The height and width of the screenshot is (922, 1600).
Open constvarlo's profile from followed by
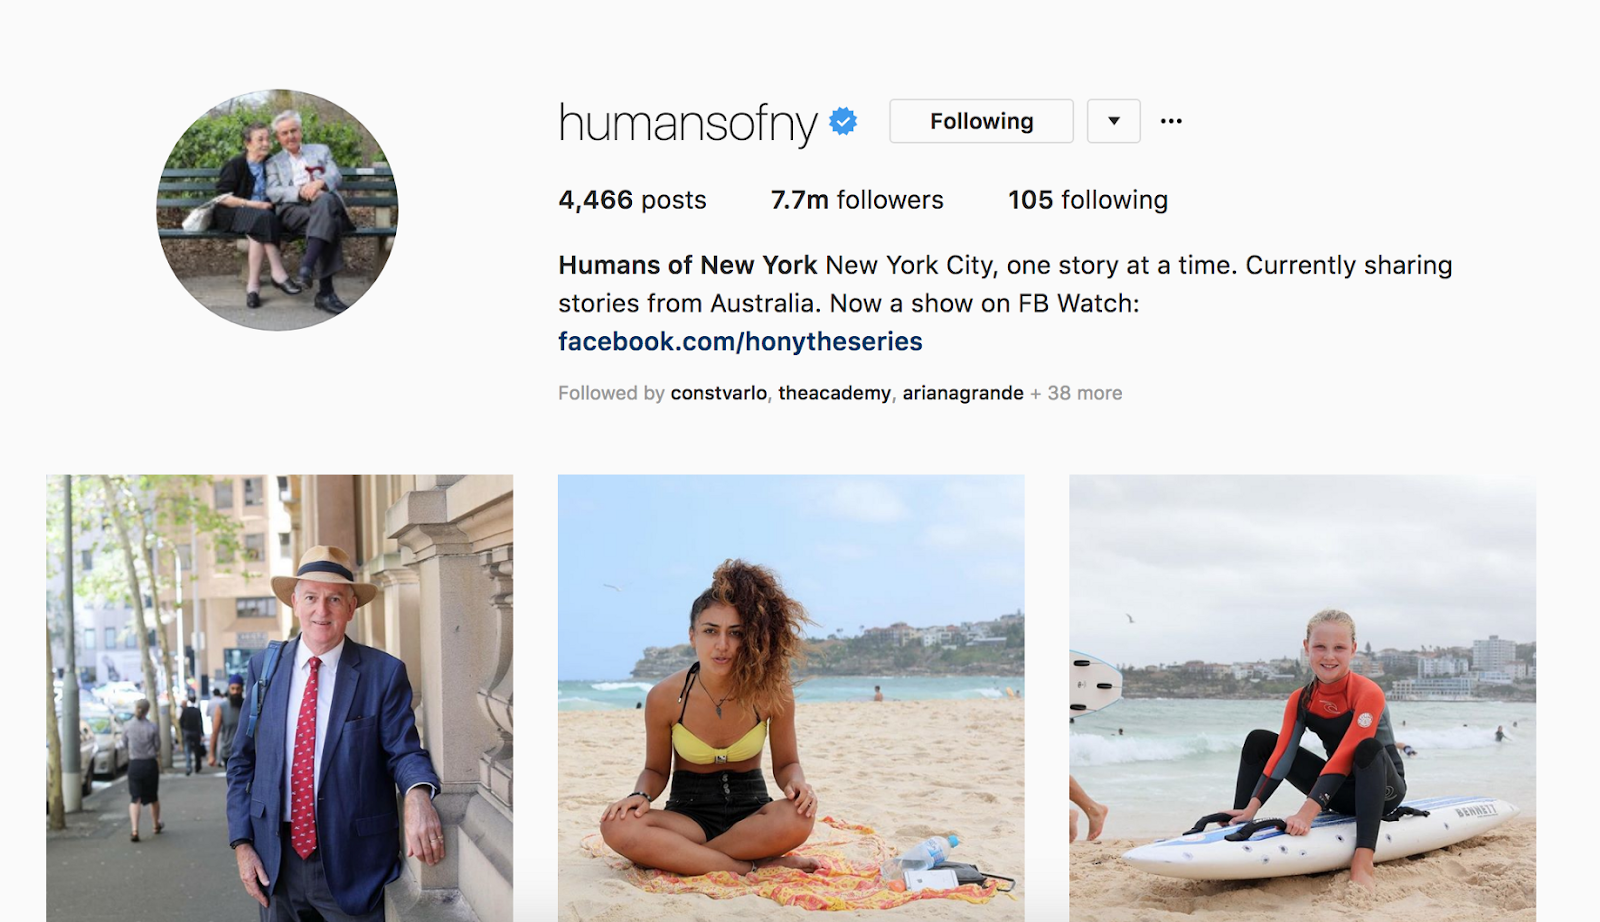pyautogui.click(x=719, y=393)
